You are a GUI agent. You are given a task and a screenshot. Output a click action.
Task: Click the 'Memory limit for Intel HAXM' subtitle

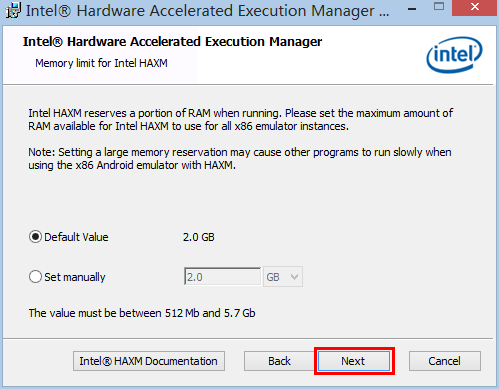click(x=101, y=63)
